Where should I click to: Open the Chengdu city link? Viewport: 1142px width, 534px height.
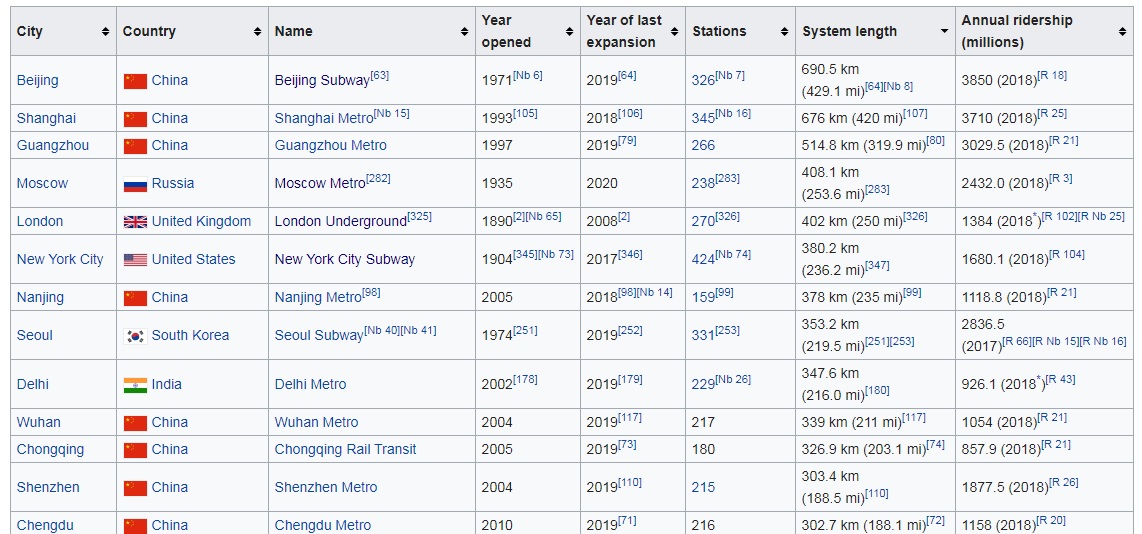(45, 525)
